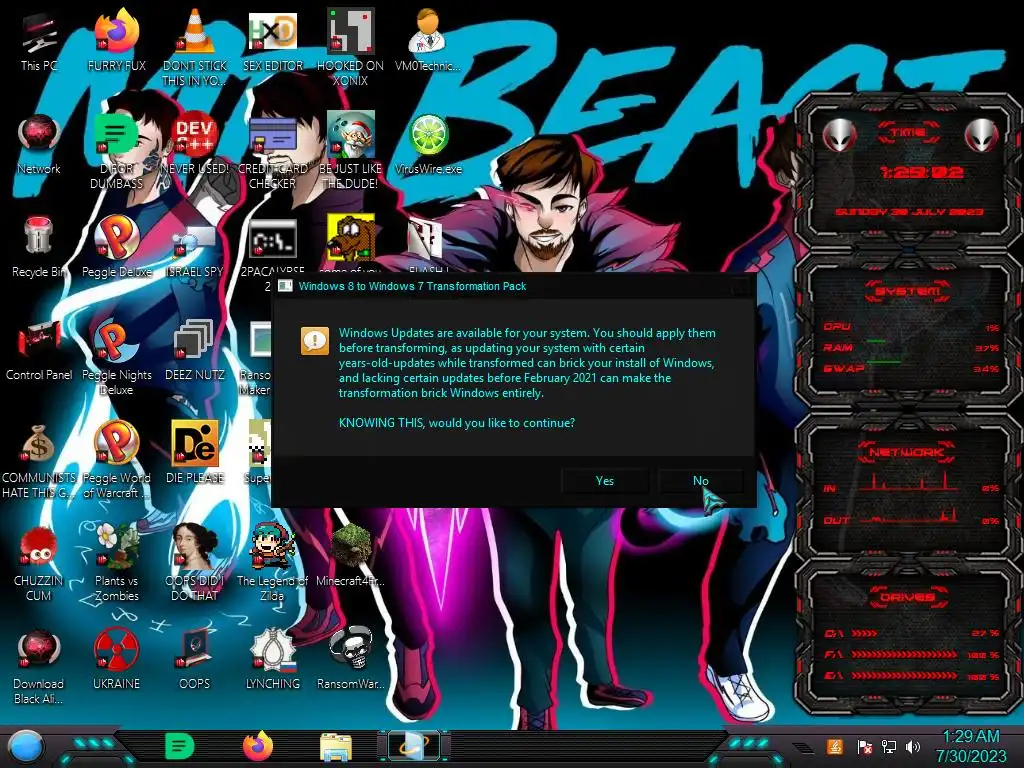Launch Plants vs Zombies

click(116, 564)
